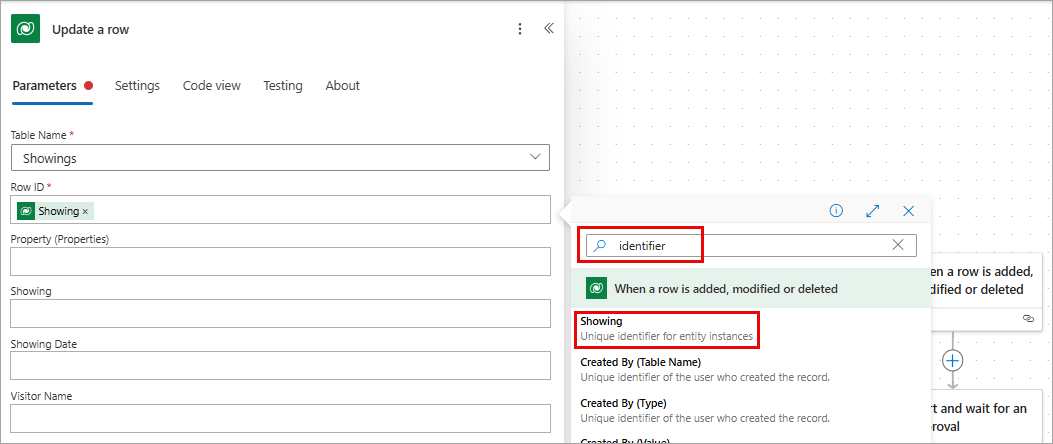Open the info icon in dynamic content popup
1053x444 pixels.
pyautogui.click(x=836, y=211)
